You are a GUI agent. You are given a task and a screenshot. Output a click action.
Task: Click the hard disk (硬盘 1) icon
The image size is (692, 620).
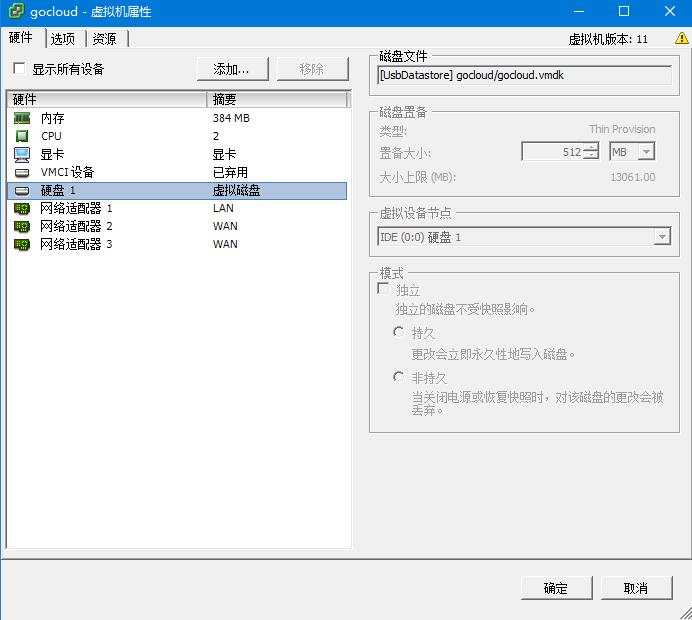[22, 190]
